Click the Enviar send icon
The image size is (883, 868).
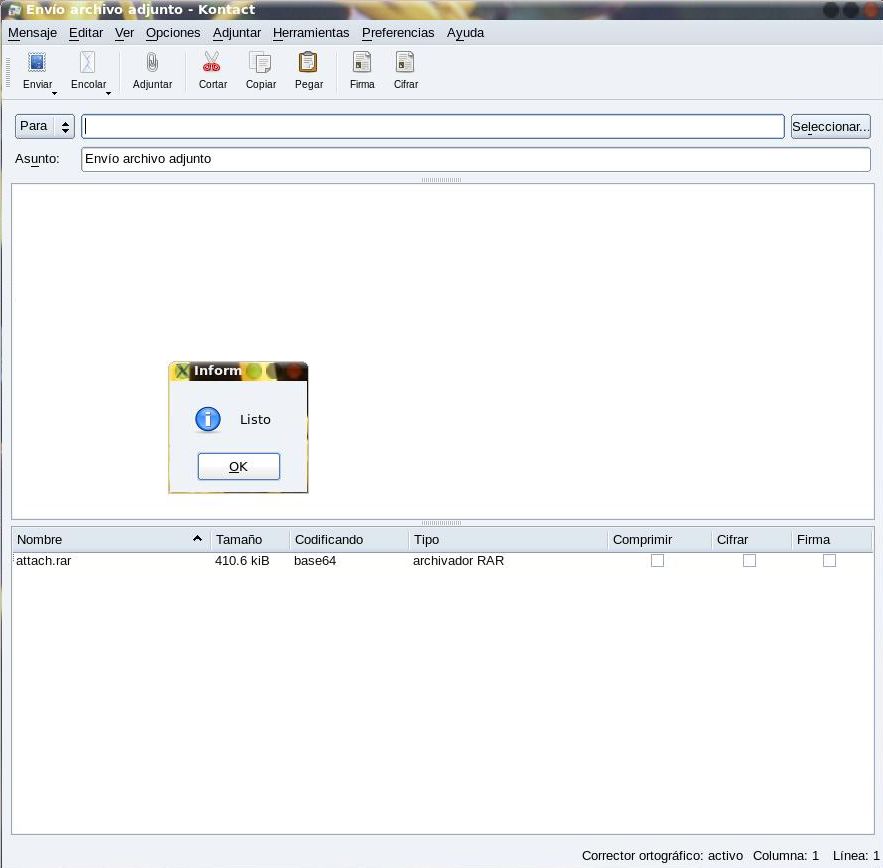pos(37,63)
